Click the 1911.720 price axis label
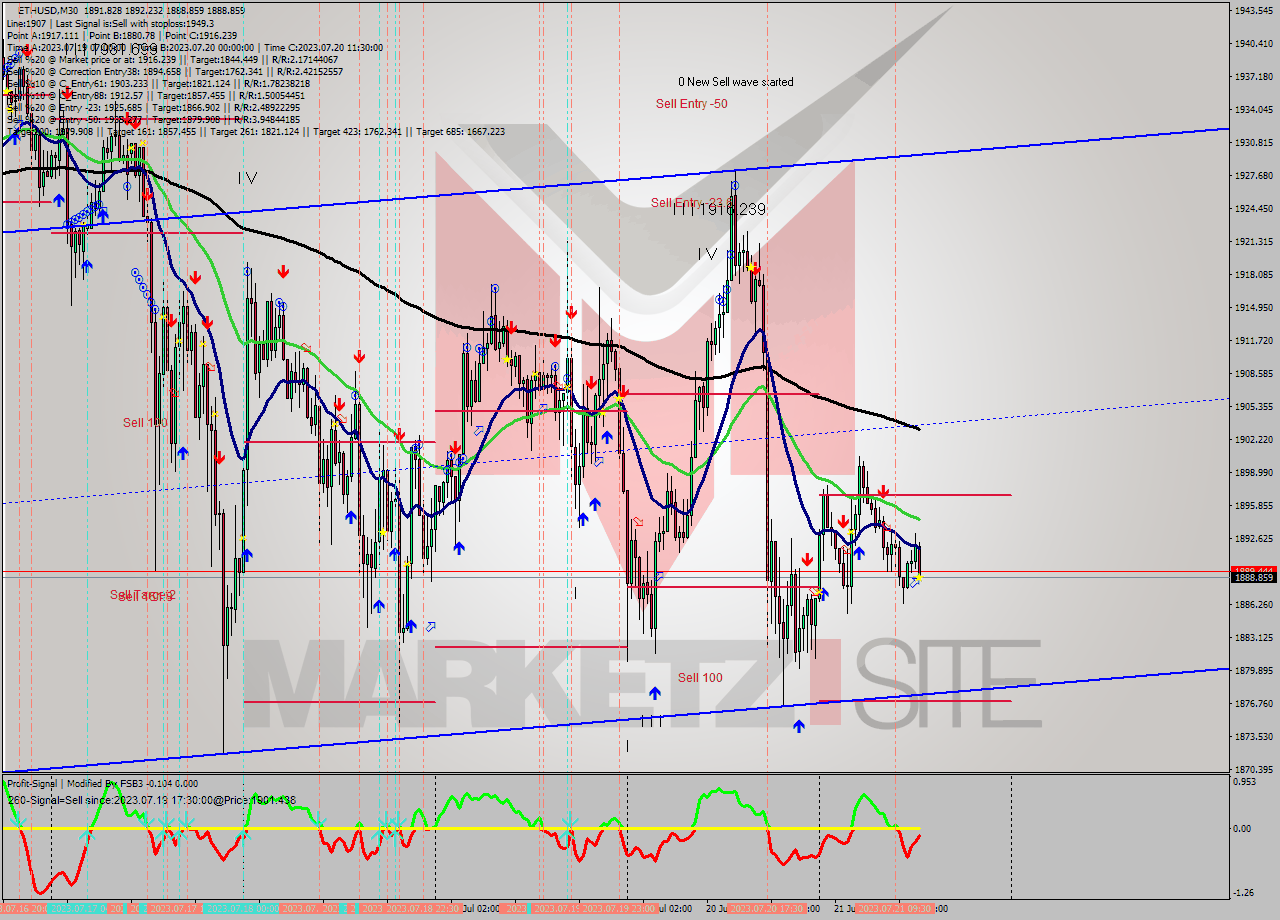The image size is (1280, 920). pyautogui.click(x=1253, y=340)
